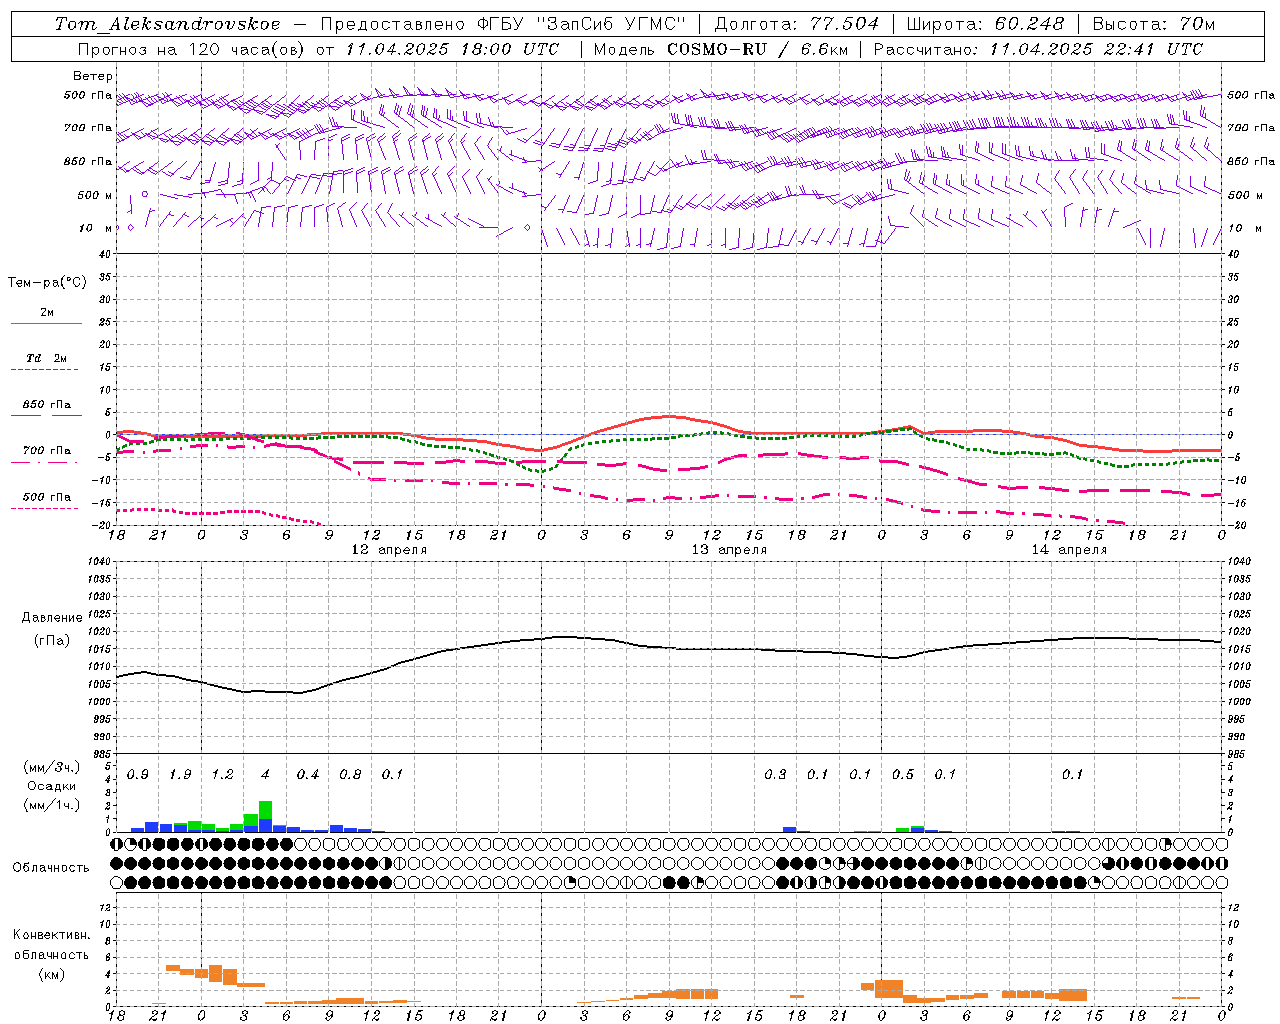Click the "Облачность" cloud cover label
The height and width of the screenshot is (1024, 1280).
[51, 868]
